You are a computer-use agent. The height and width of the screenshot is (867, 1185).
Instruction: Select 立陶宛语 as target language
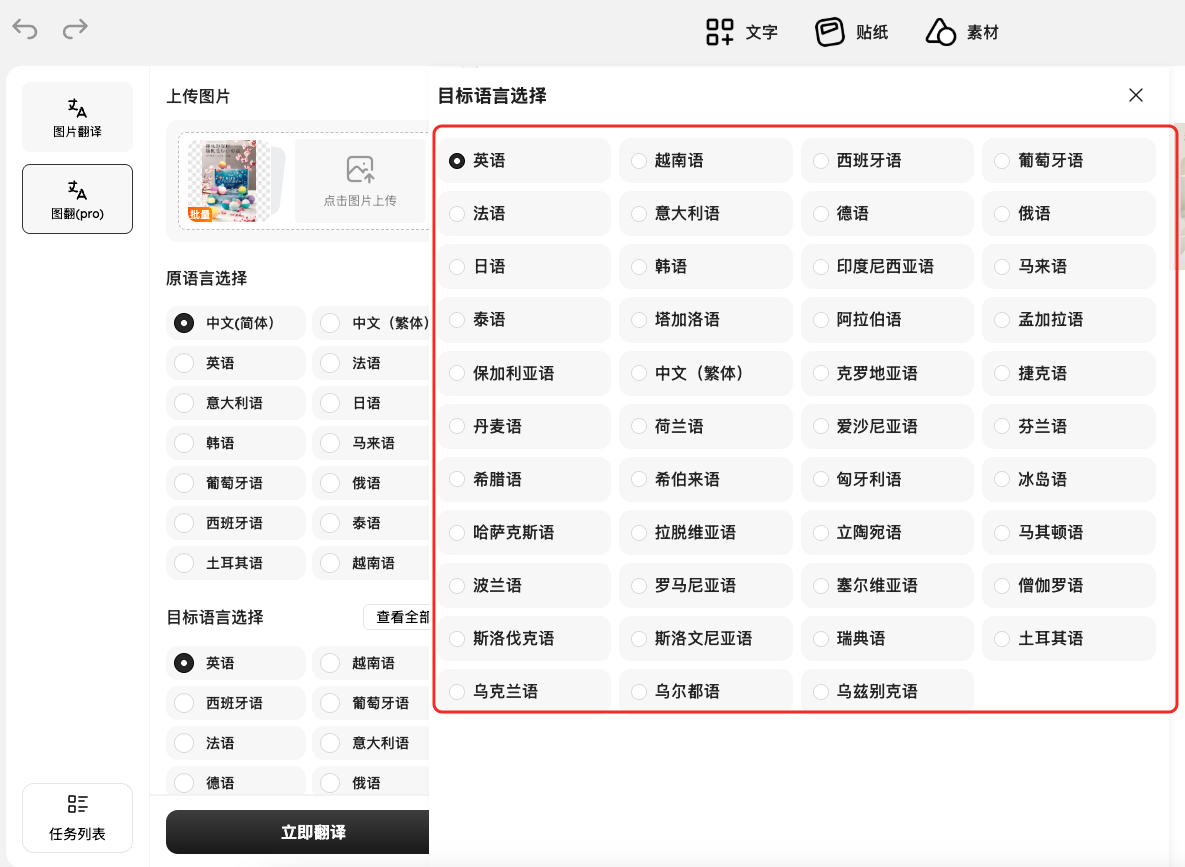(x=887, y=532)
